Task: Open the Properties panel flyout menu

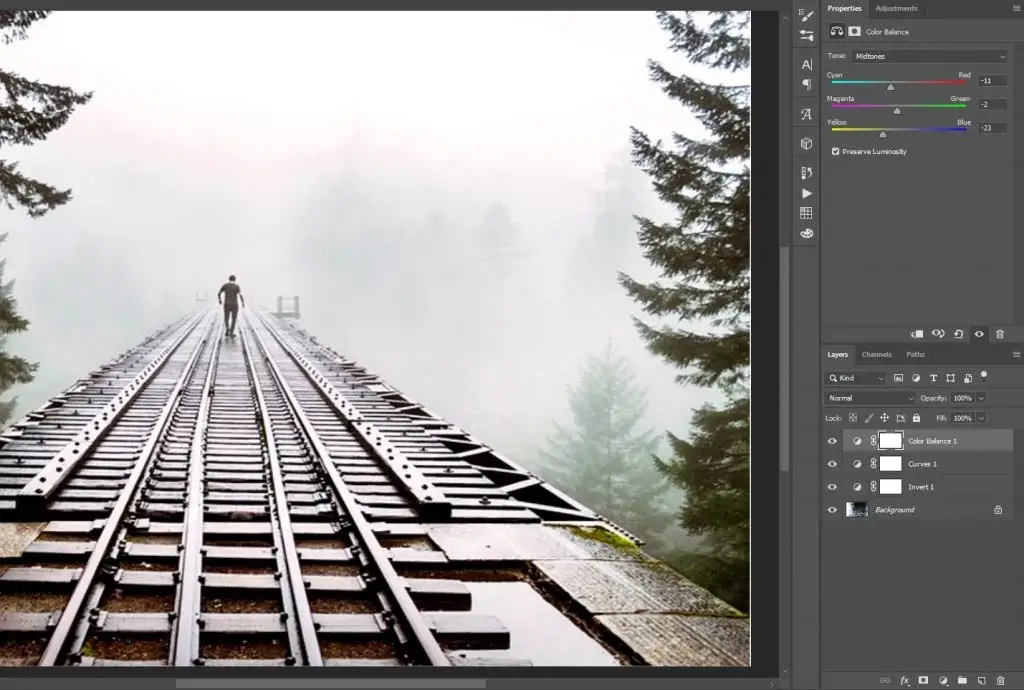Action: (x=1016, y=8)
